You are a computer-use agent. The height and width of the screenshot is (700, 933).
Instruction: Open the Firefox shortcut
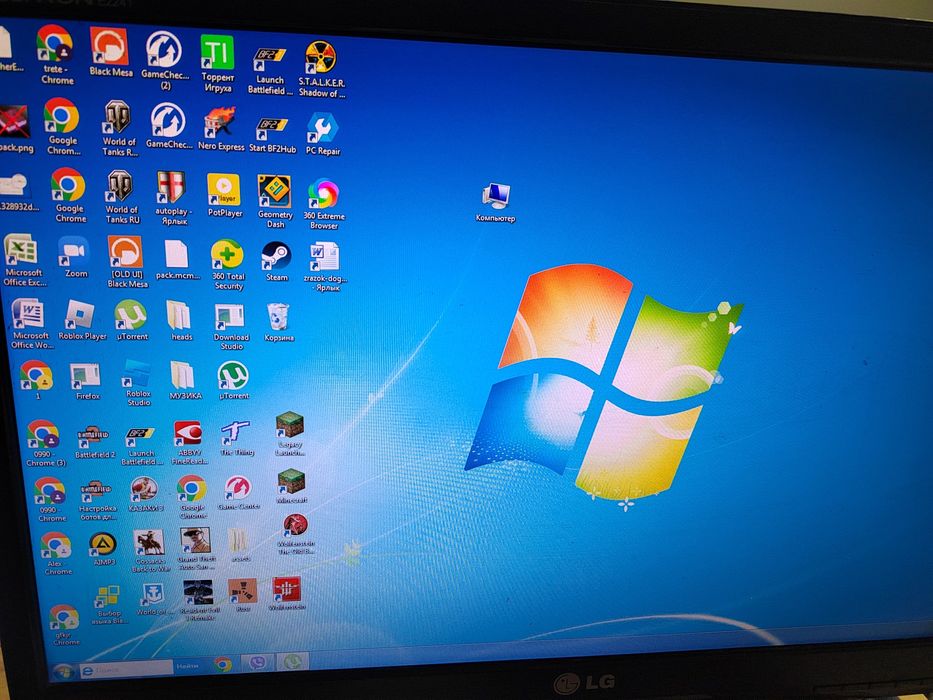point(87,381)
